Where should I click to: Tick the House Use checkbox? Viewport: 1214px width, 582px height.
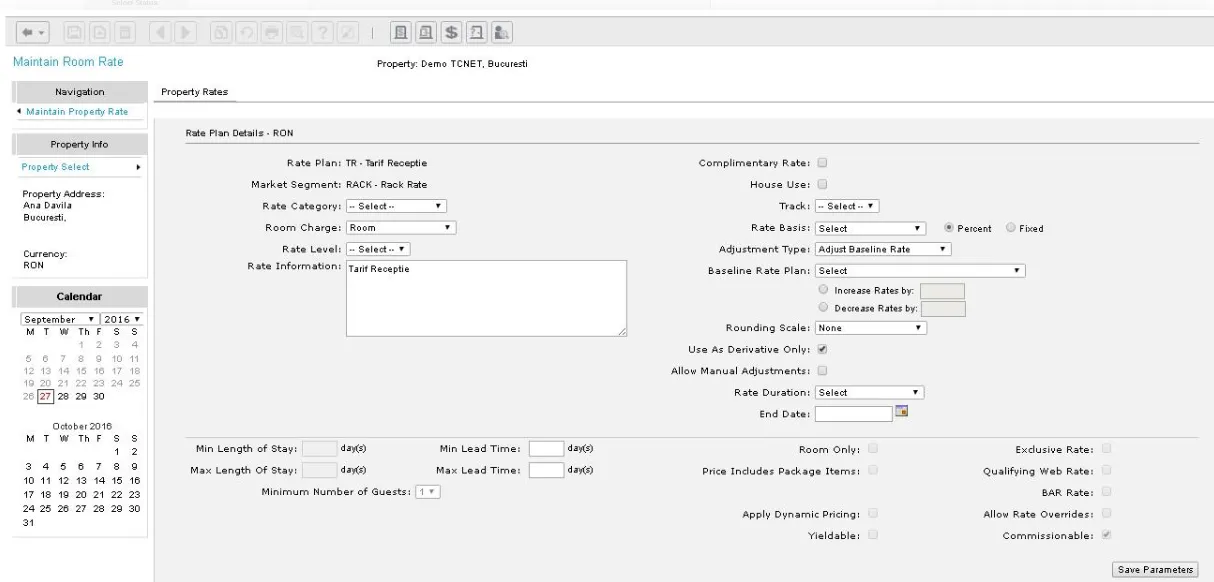click(x=822, y=185)
